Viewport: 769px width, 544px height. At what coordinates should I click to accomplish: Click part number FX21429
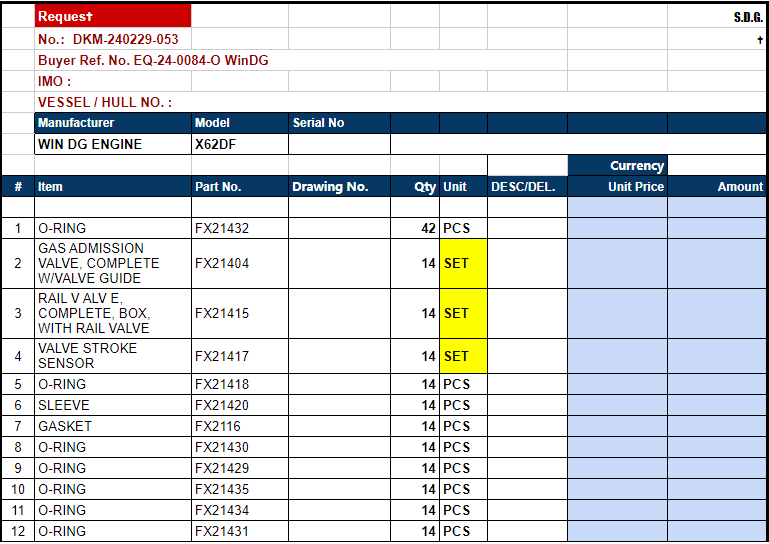click(x=240, y=468)
